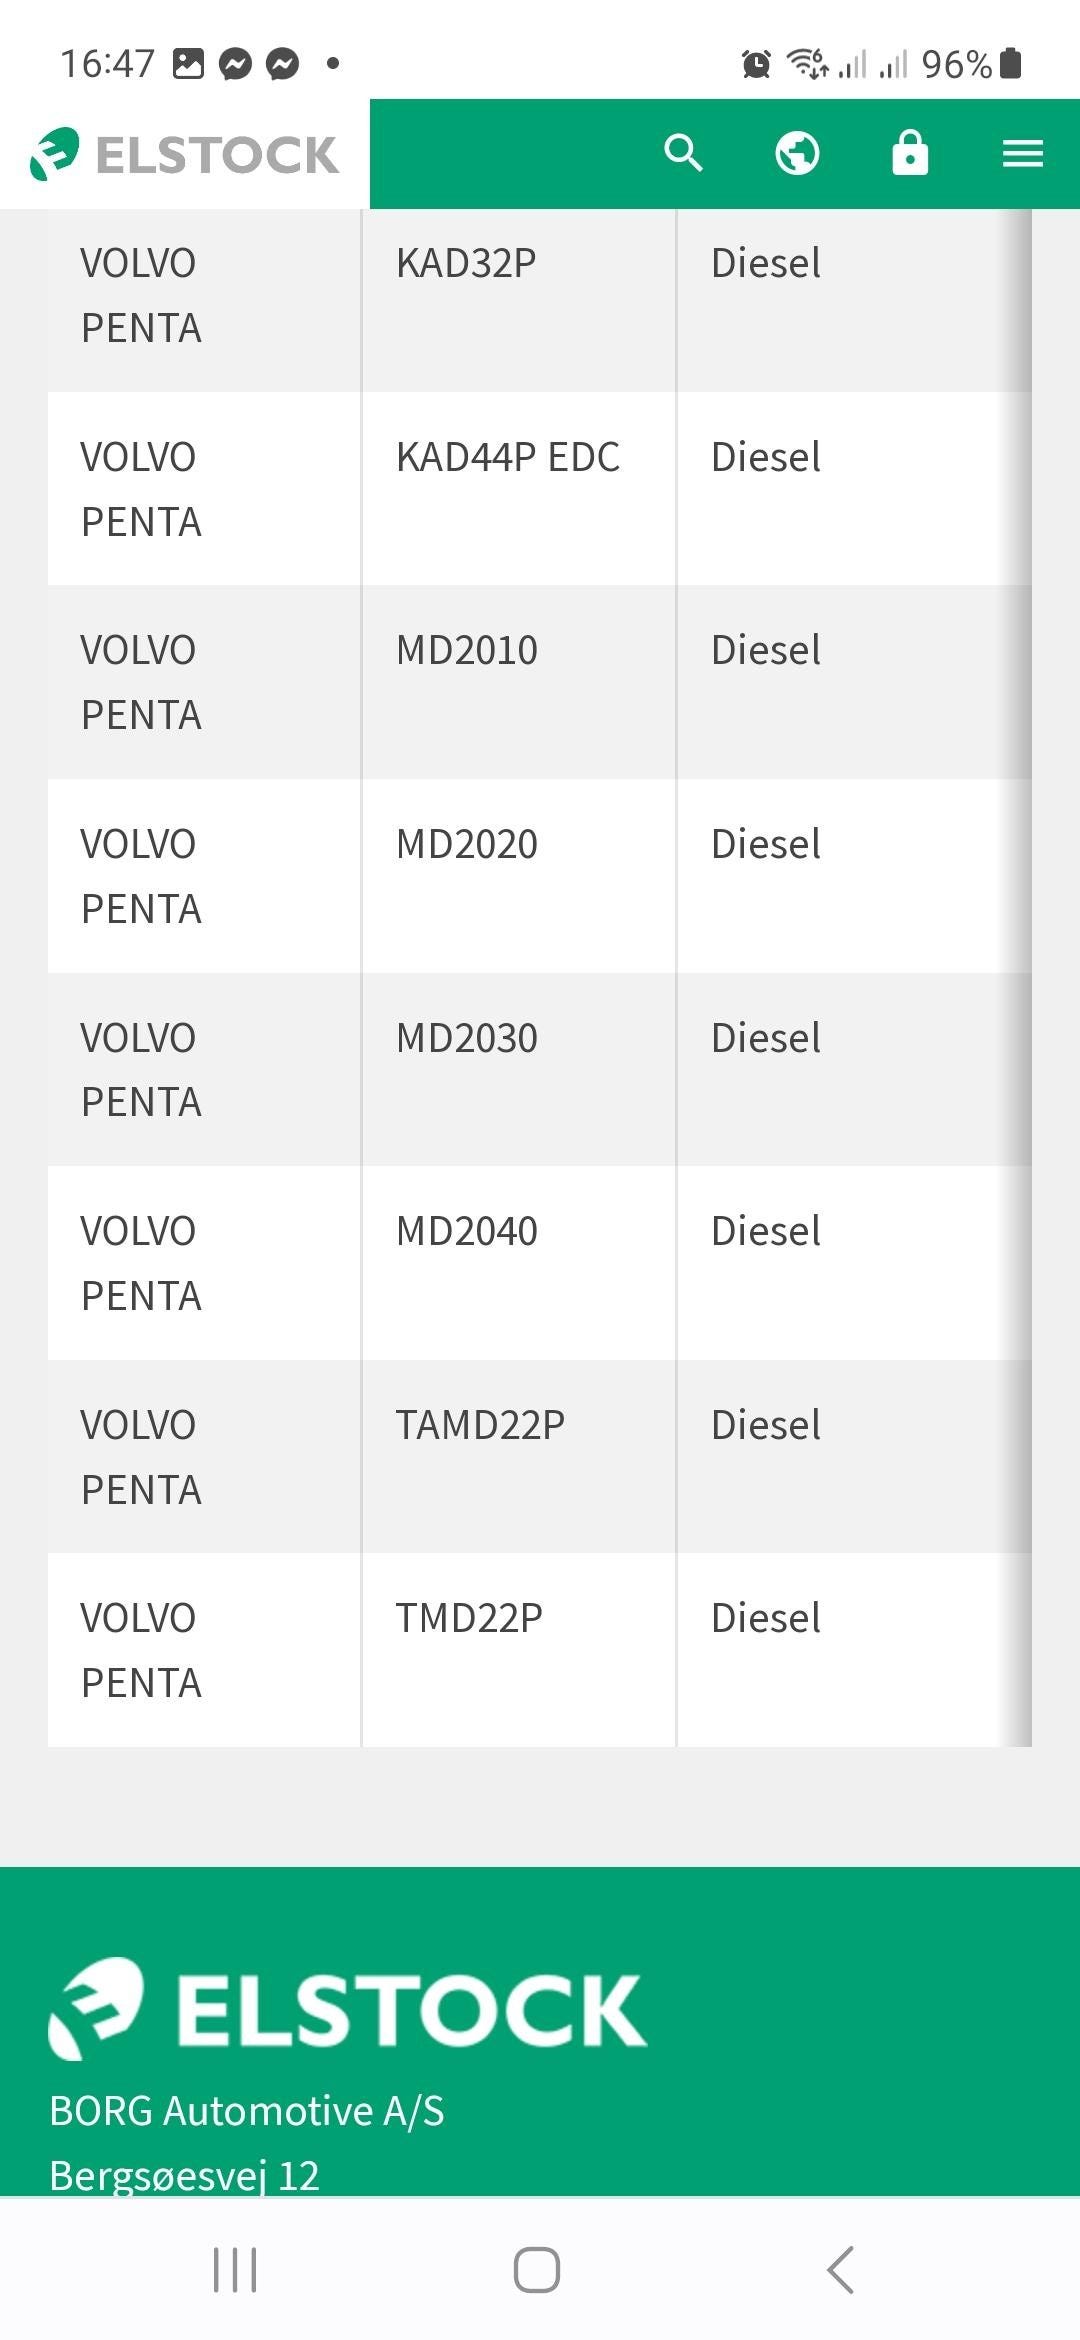Select the MD2030 engine row
This screenshot has height=2340, width=1080.
(539, 1069)
